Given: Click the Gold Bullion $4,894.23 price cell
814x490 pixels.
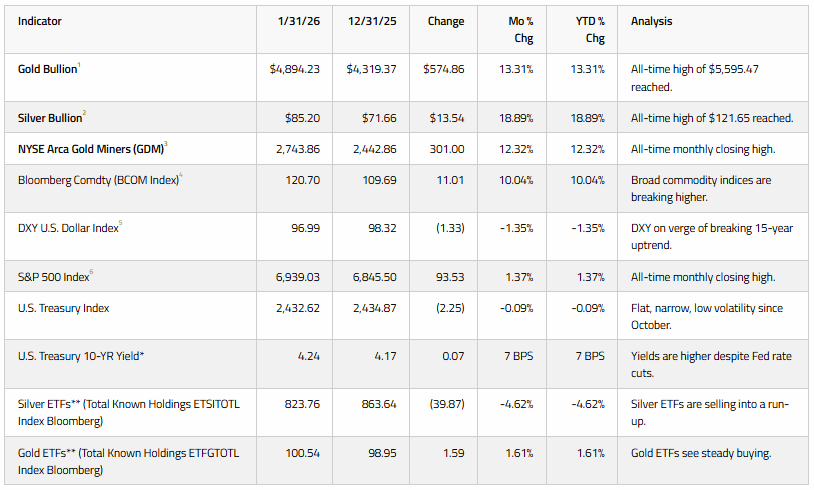Looking at the screenshot, I should tap(295, 69).
